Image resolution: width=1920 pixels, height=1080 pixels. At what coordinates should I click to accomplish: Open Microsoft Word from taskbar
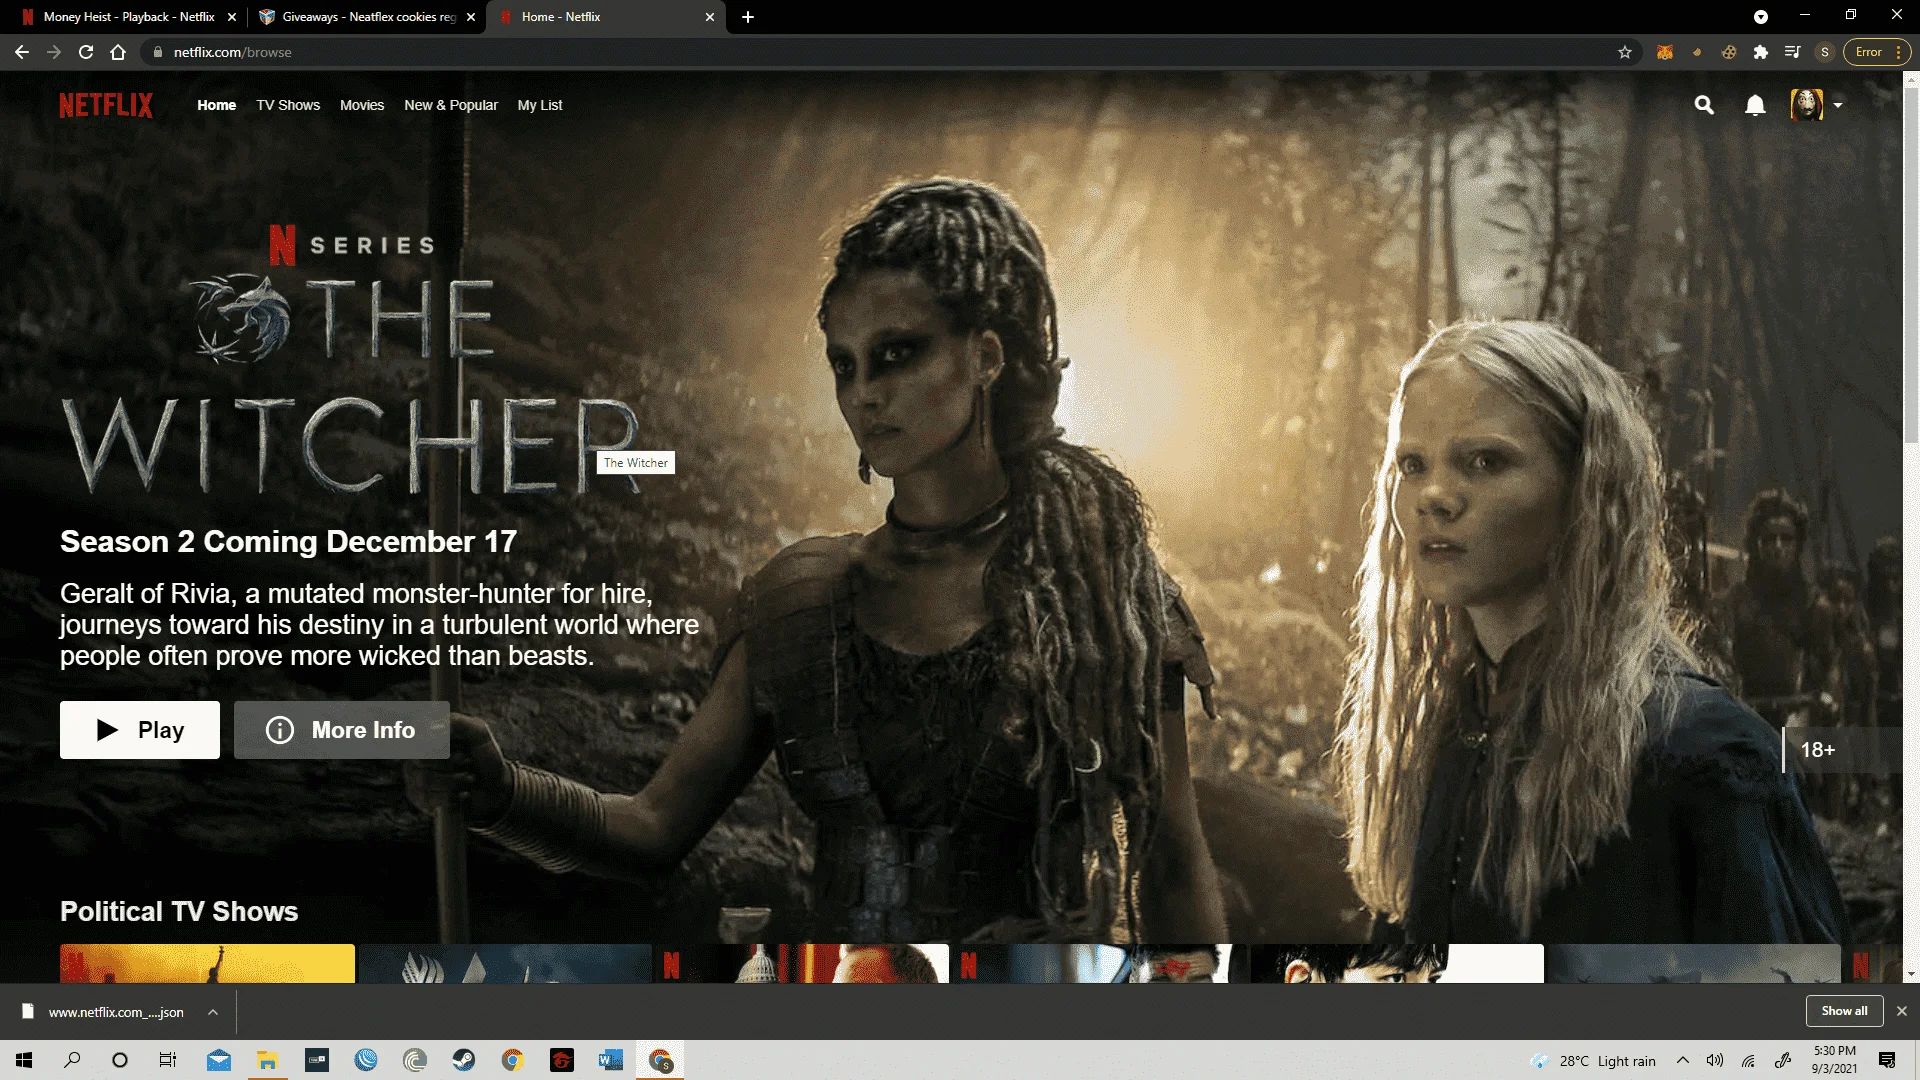[611, 1060]
